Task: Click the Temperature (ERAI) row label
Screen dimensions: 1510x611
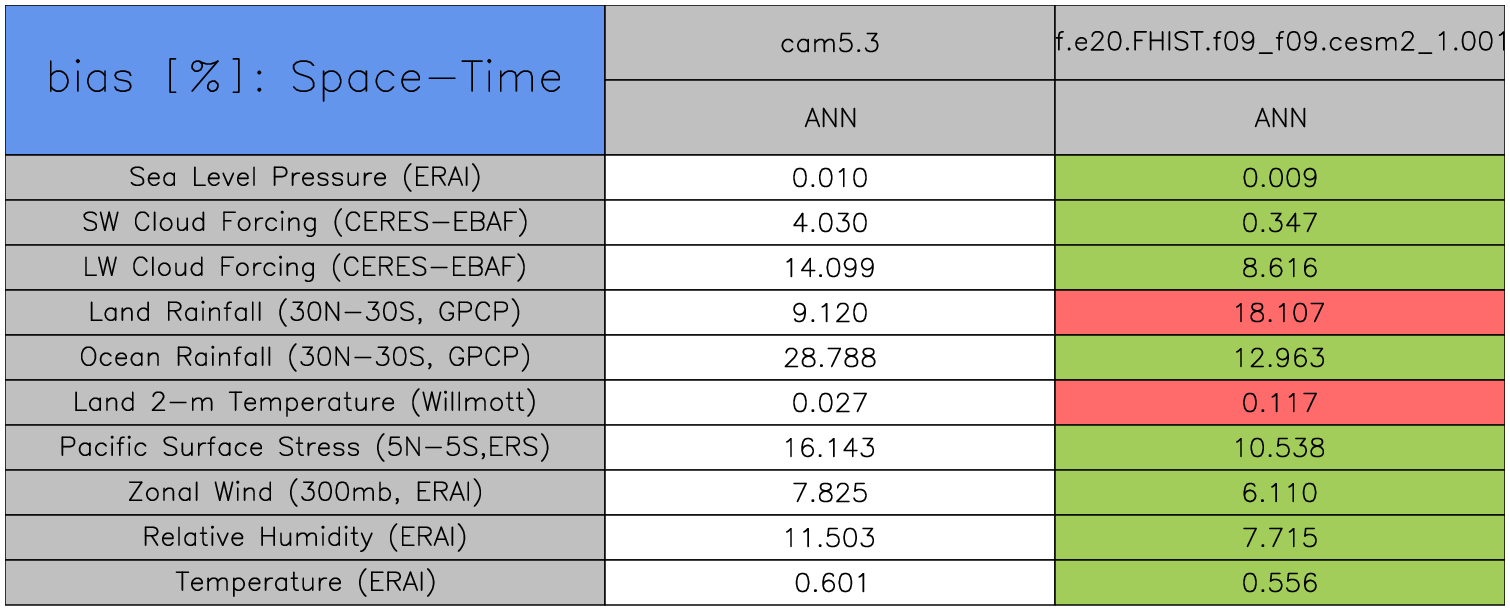Action: coord(305,582)
